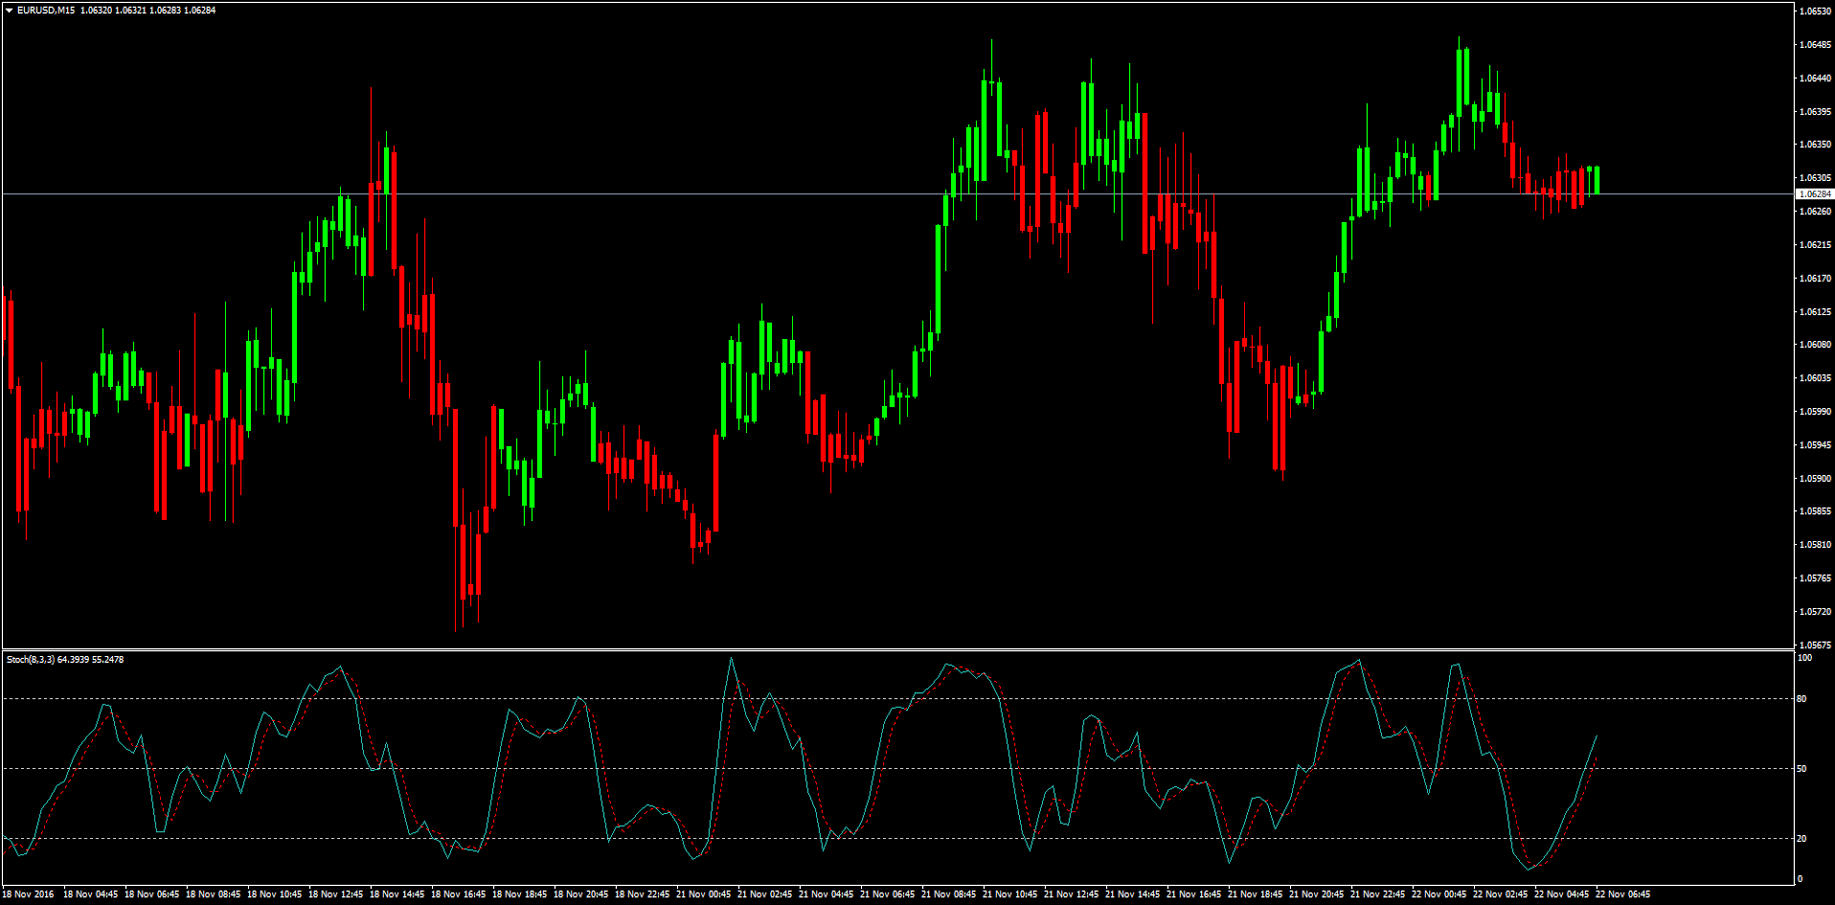Click the 21 Nov 18:45 time label
1835x905 pixels.
pyautogui.click(x=1256, y=894)
